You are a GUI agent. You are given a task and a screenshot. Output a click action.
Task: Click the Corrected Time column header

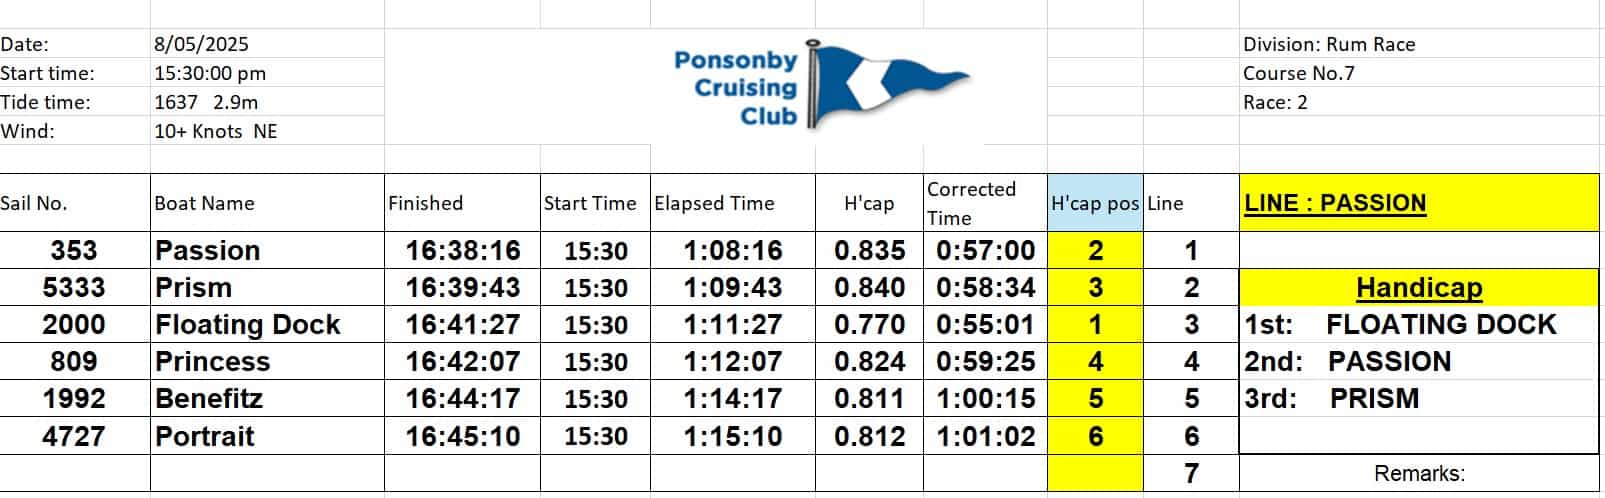(985, 203)
